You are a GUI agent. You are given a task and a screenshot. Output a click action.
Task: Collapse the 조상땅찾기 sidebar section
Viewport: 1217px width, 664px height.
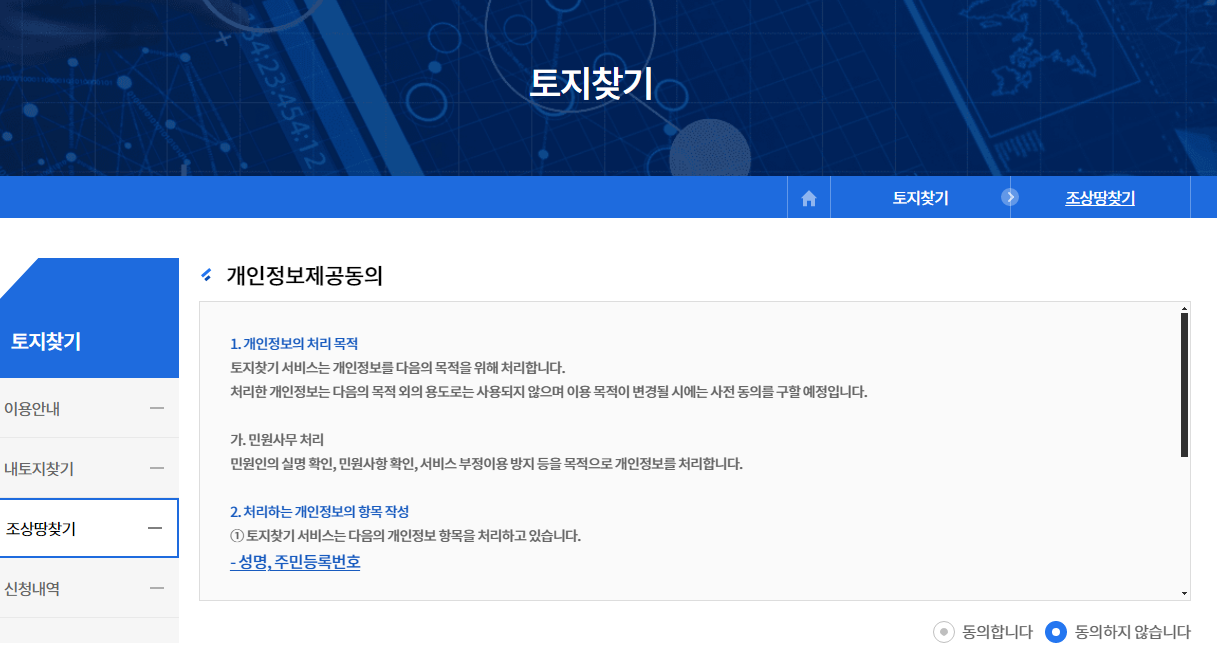(x=157, y=527)
